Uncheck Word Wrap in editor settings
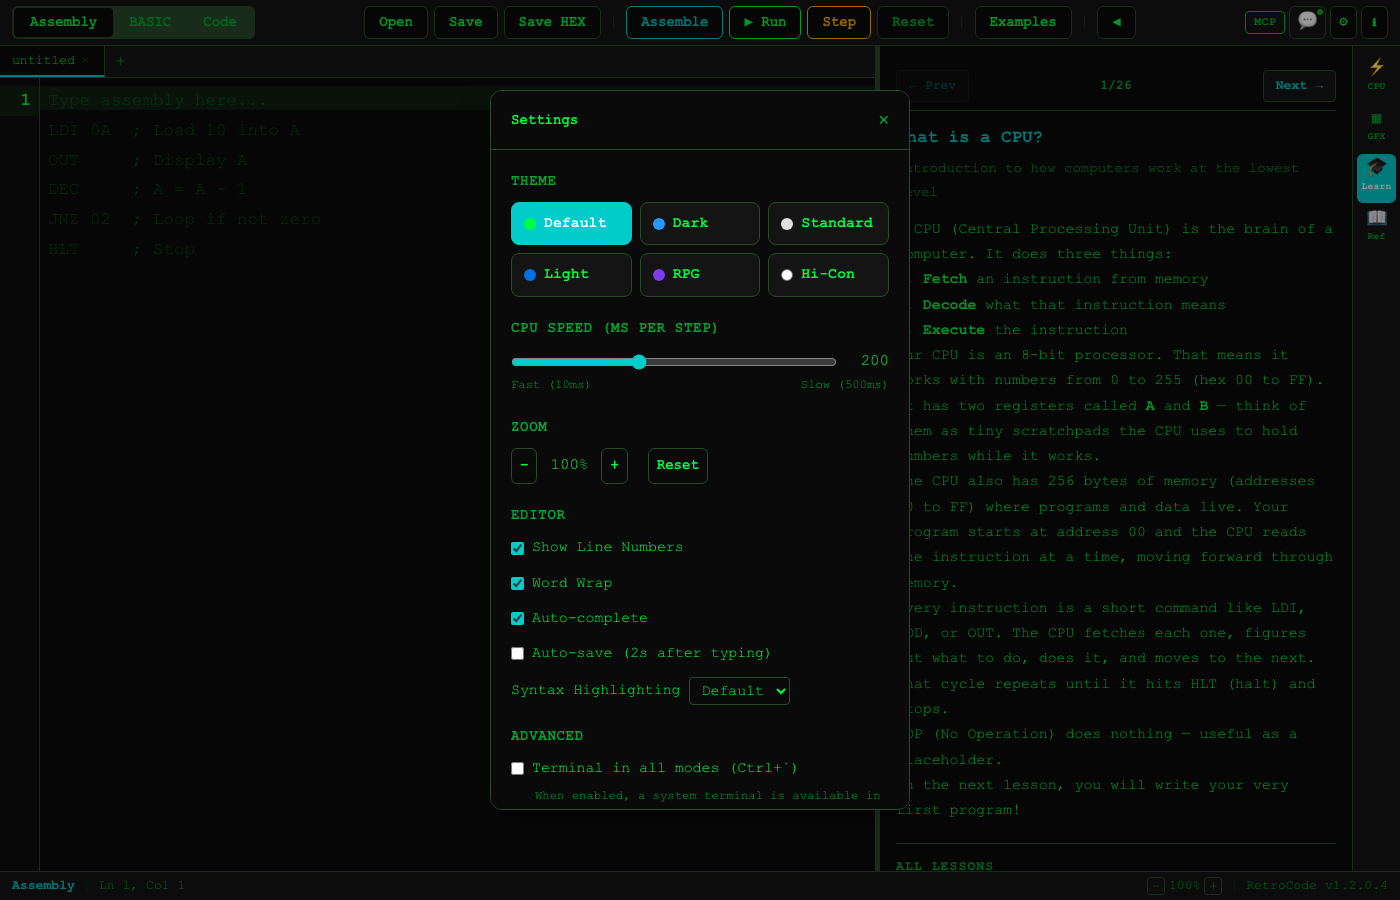Viewport: 1400px width, 900px height. click(x=517, y=583)
